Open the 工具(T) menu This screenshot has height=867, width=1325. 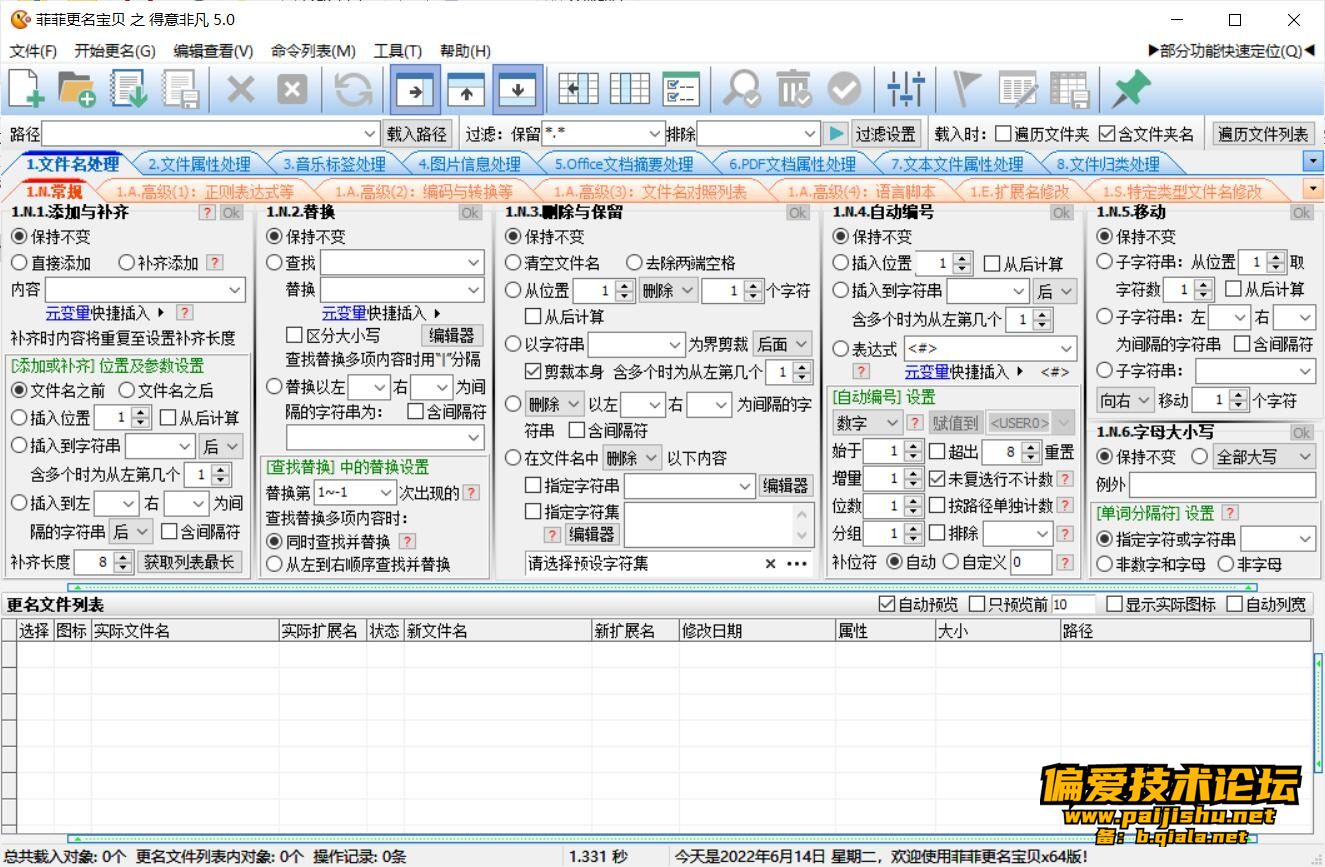click(398, 51)
